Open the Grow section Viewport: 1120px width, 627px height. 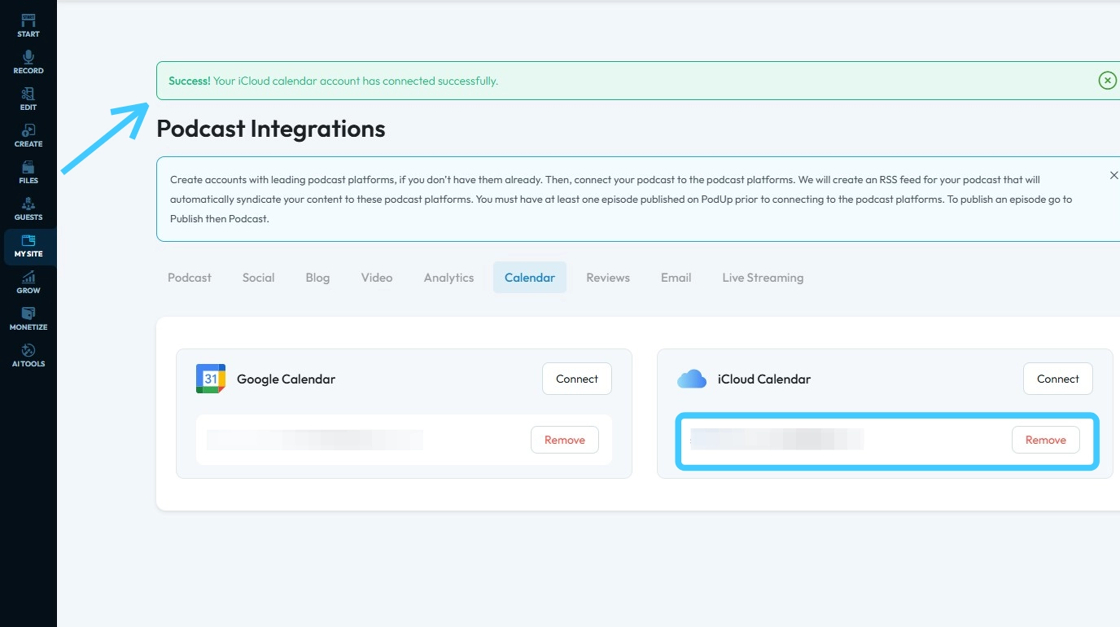click(x=28, y=282)
